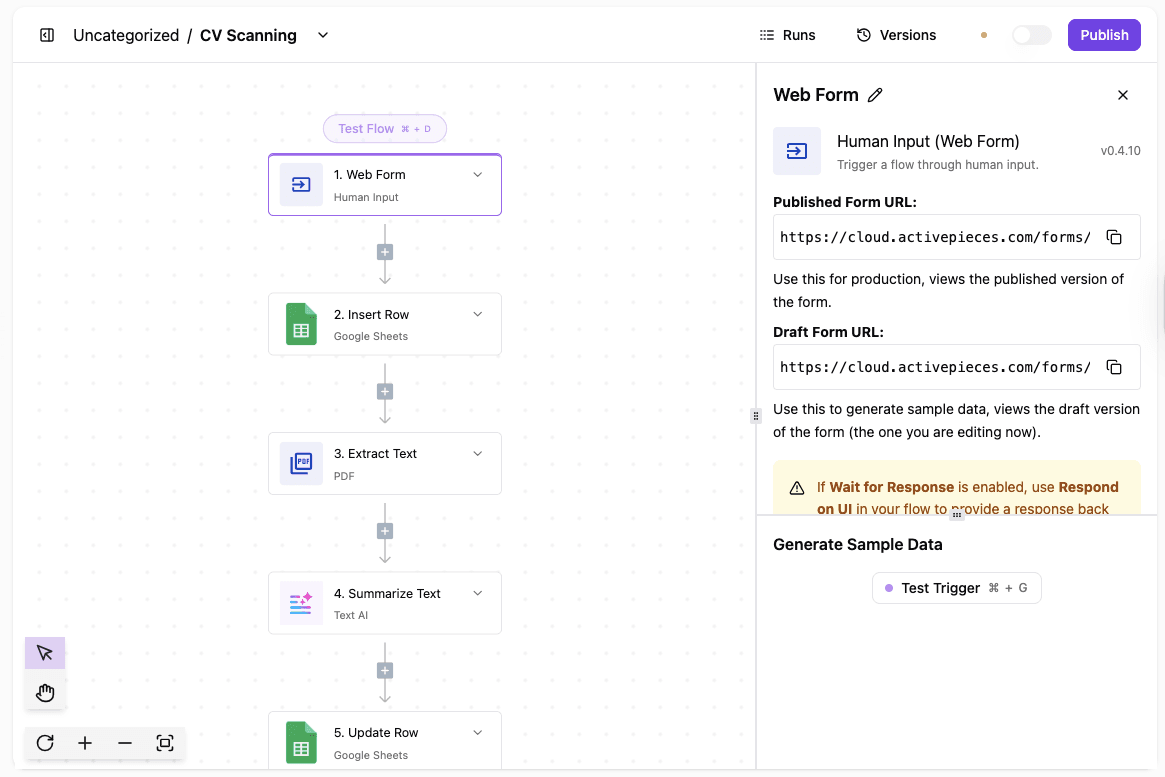Open the Versions history
Screen dimensions: 1165x777
(896, 34)
